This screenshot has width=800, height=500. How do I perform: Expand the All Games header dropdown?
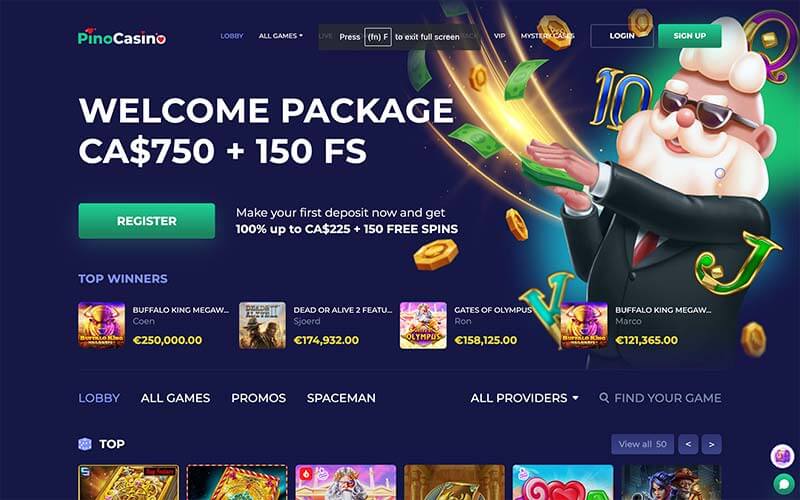[x=281, y=36]
